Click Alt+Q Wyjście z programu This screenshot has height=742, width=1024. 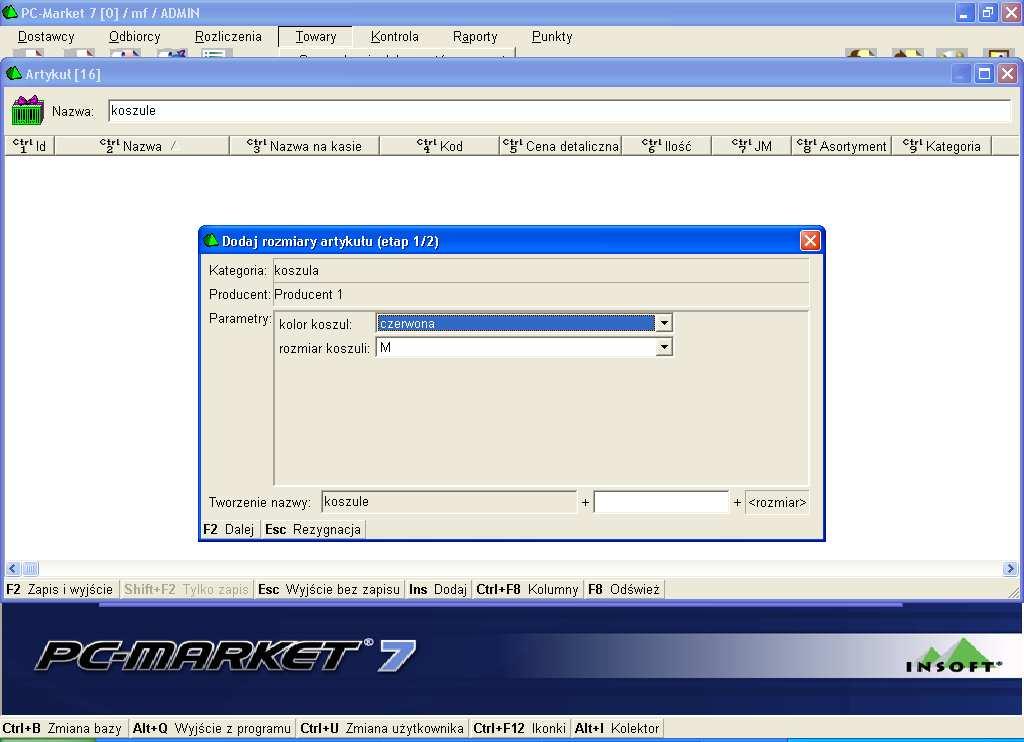tap(212, 728)
